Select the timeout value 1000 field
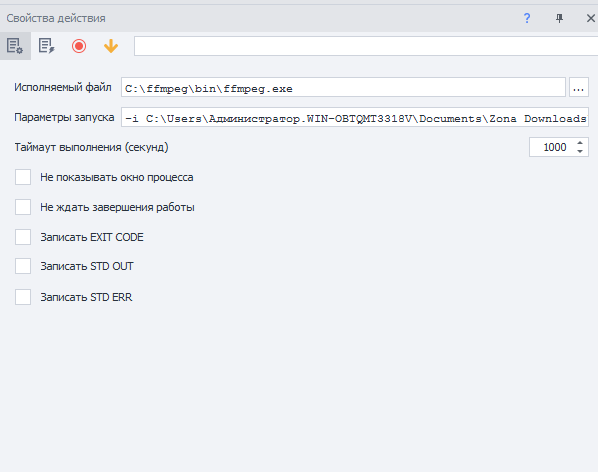Image resolution: width=598 pixels, height=472 pixels. 552,147
